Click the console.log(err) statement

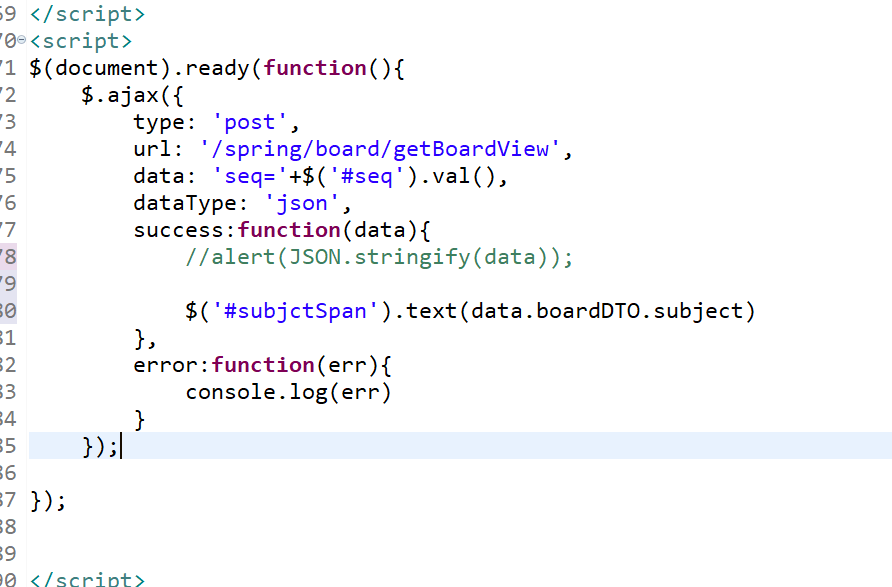[x=288, y=392]
